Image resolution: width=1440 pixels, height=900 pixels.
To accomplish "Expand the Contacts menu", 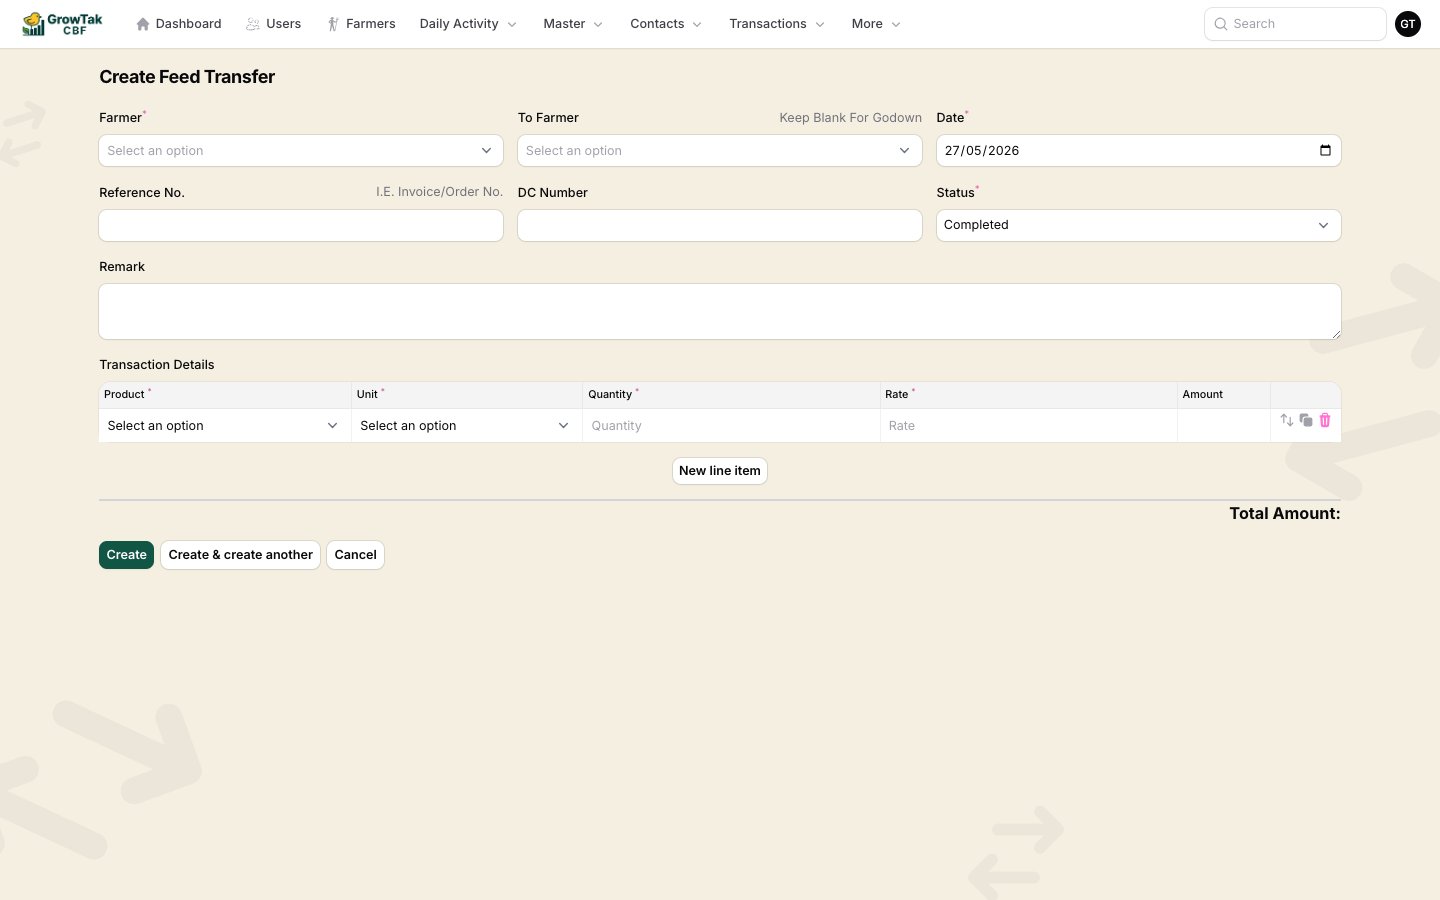I will 666,24.
